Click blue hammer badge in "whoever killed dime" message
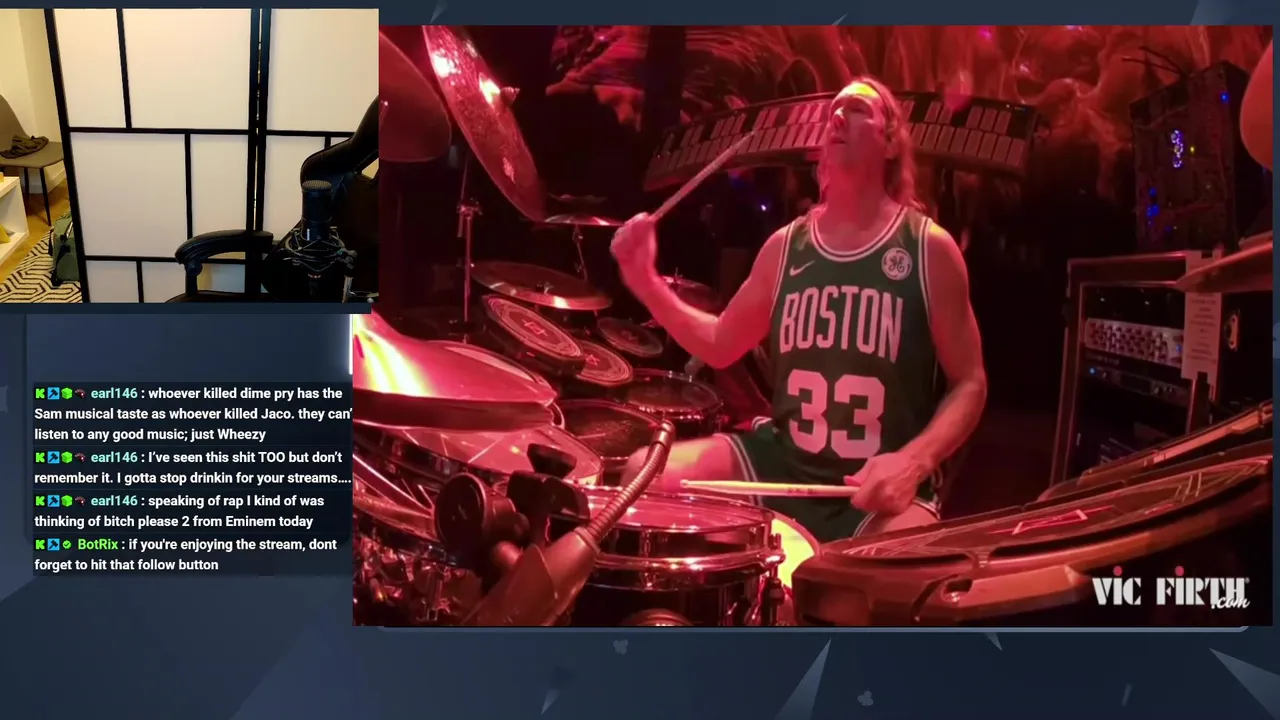Viewport: 1280px width, 720px height. pos(53,394)
